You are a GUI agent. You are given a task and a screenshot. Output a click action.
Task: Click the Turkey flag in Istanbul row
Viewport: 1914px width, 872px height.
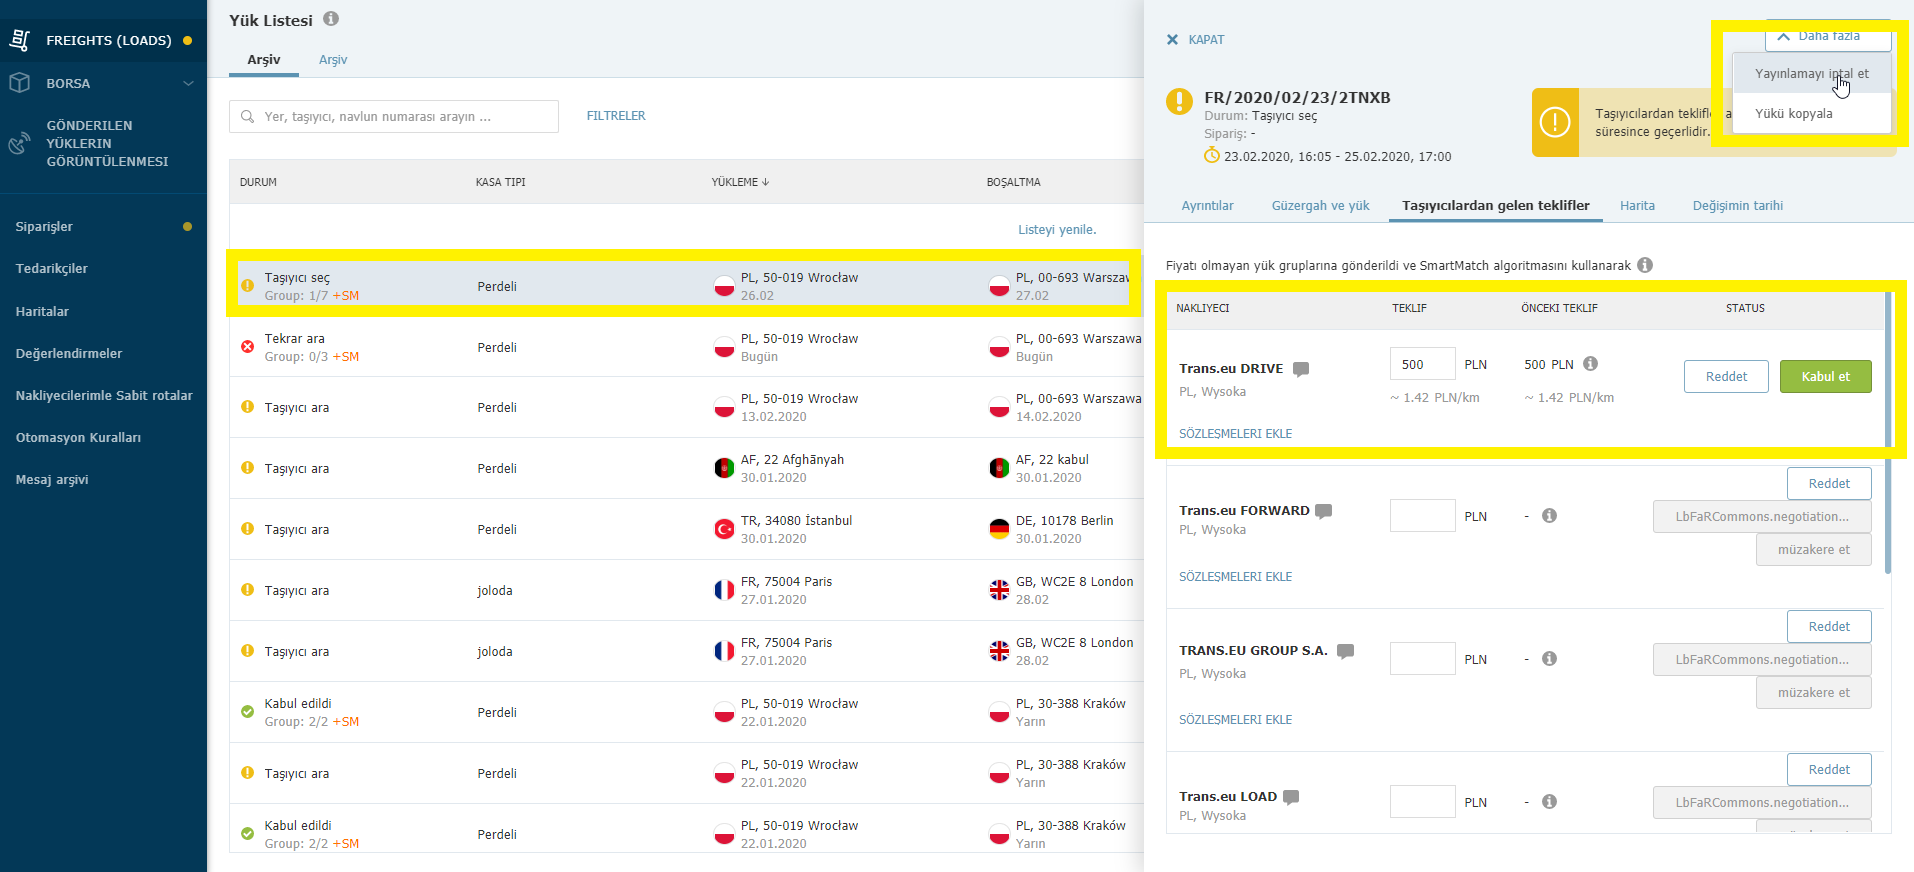724,529
